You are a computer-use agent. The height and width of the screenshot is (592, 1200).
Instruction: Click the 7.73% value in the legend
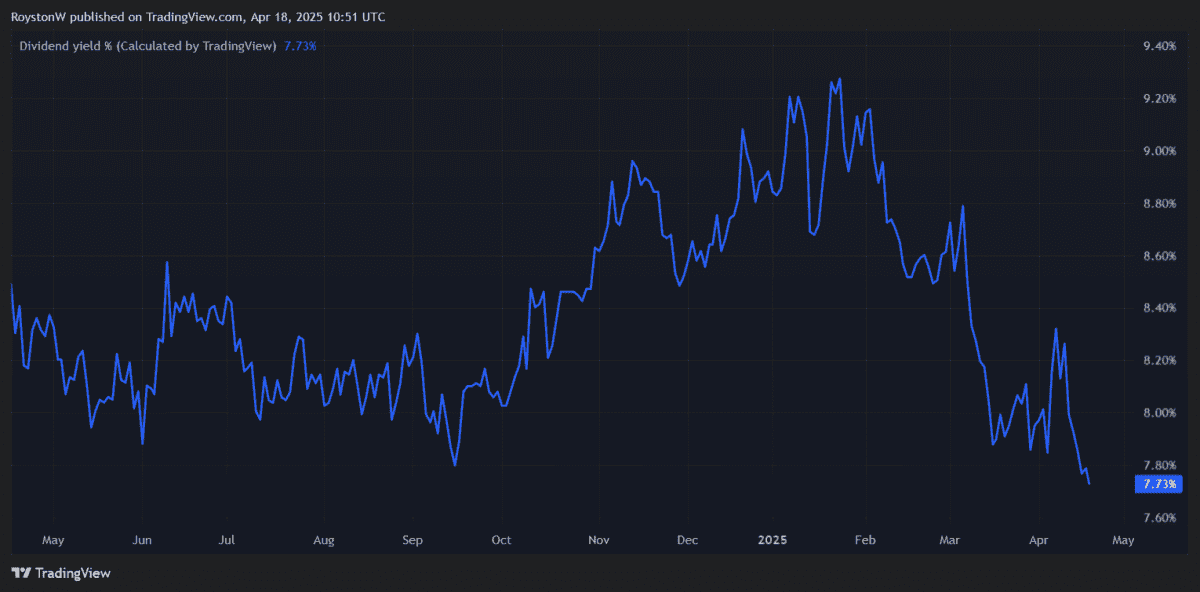[x=300, y=45]
